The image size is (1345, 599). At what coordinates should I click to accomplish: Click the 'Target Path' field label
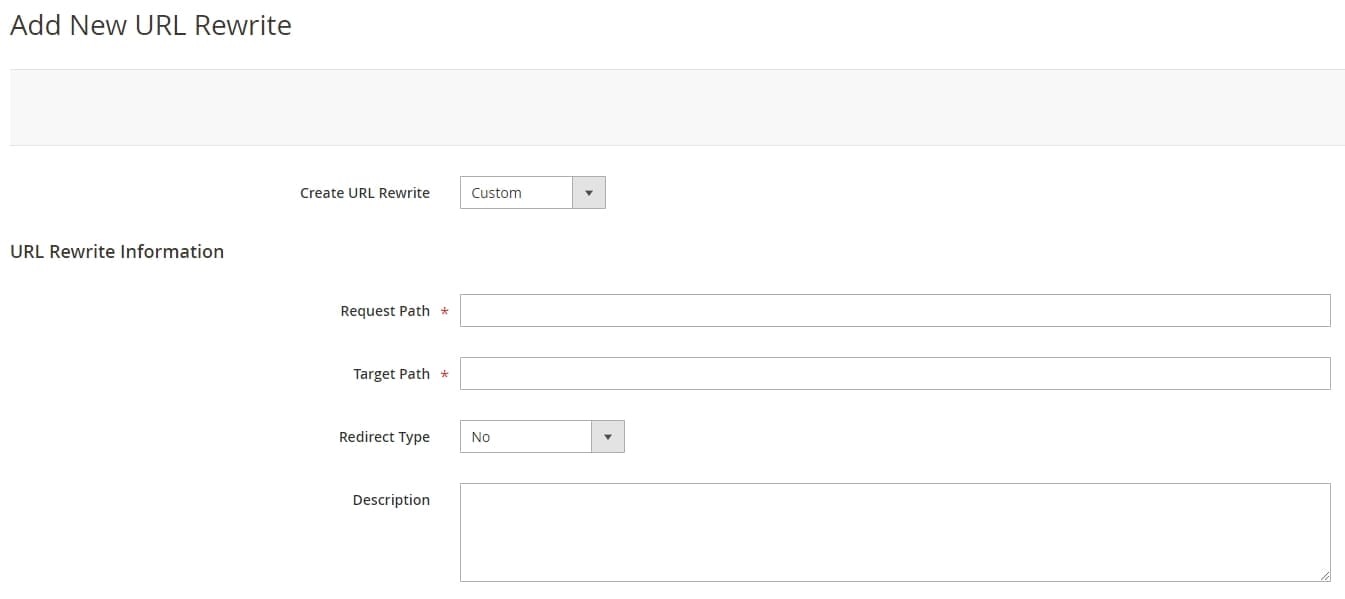click(391, 374)
